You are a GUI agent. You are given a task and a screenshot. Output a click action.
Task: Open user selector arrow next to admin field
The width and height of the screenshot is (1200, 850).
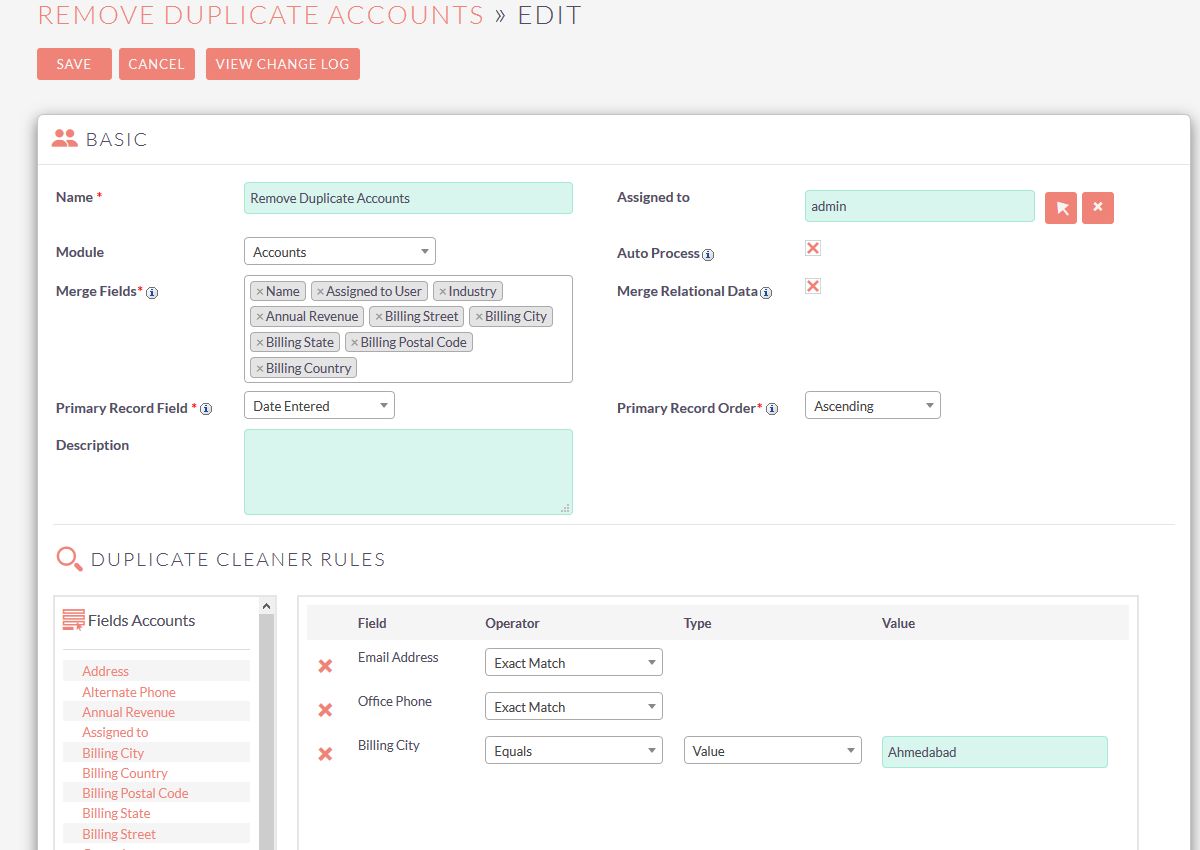1060,207
